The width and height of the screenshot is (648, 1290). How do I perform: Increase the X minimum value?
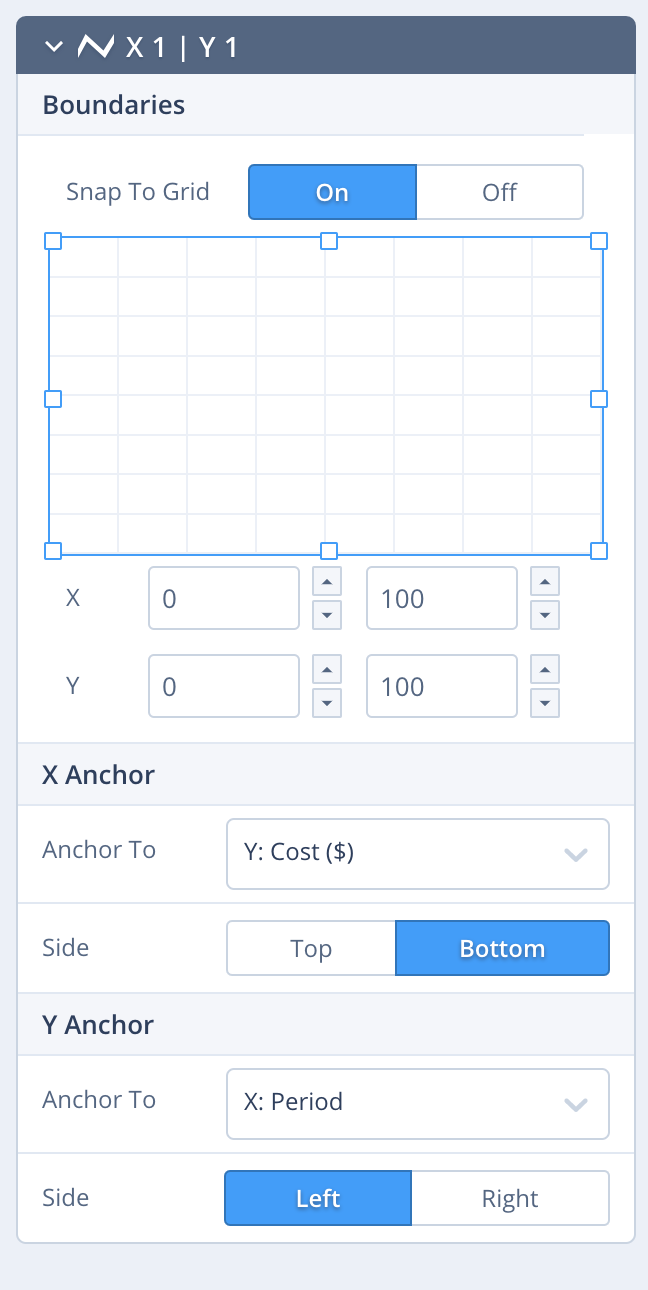tap(327, 583)
